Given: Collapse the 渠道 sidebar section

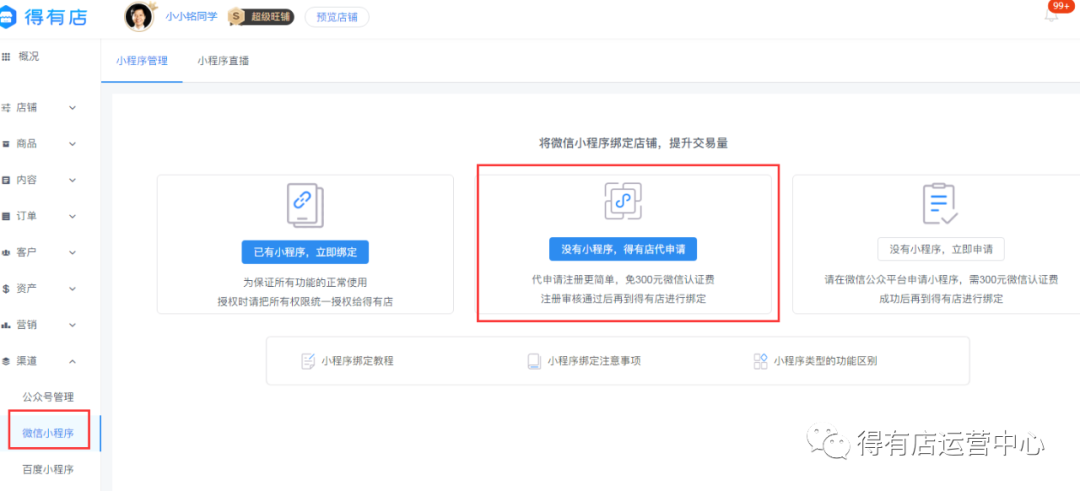Looking at the screenshot, I should 40,361.
